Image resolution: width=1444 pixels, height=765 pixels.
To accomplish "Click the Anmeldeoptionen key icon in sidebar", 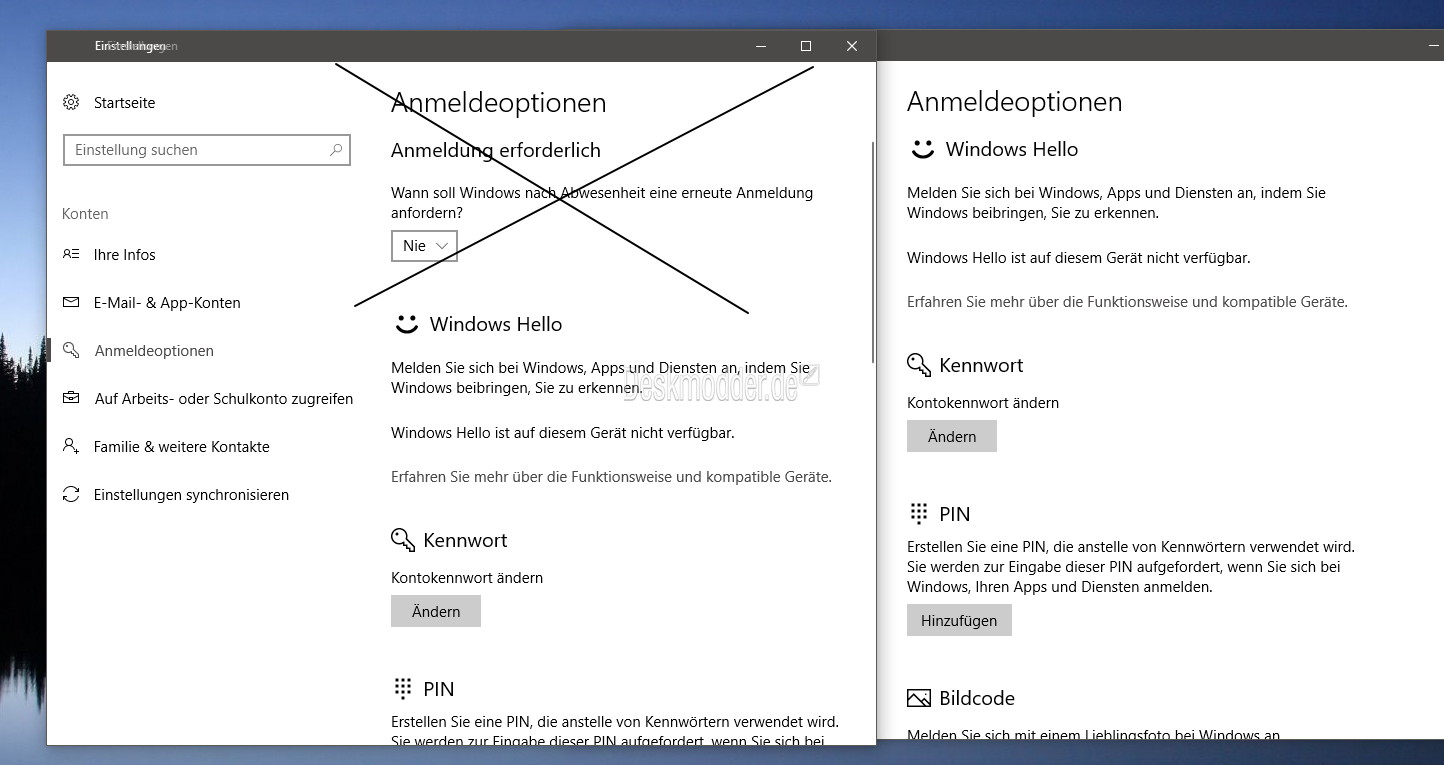I will tap(71, 350).
